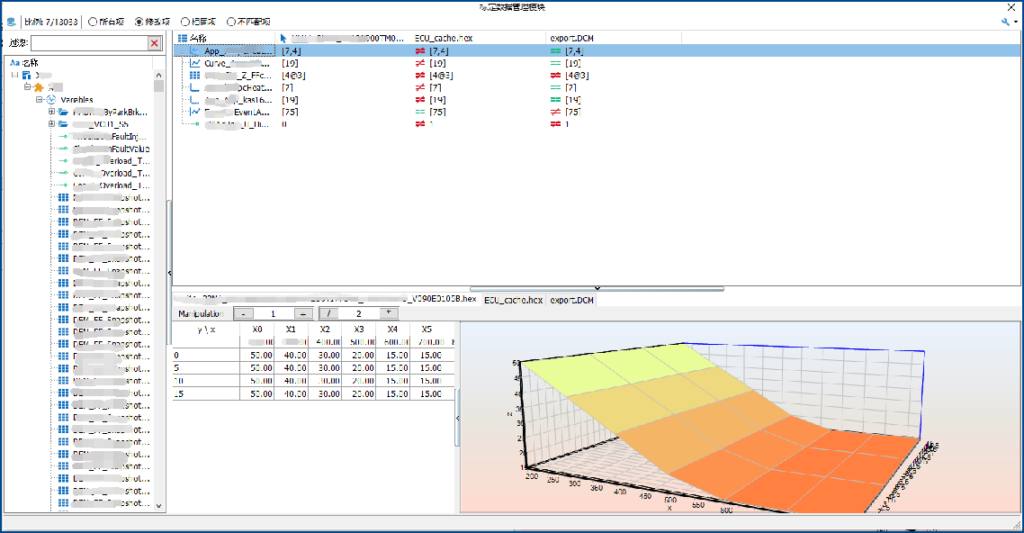Expand the _VCI1_55 folder node
1024x533 pixels.
tap(51, 124)
